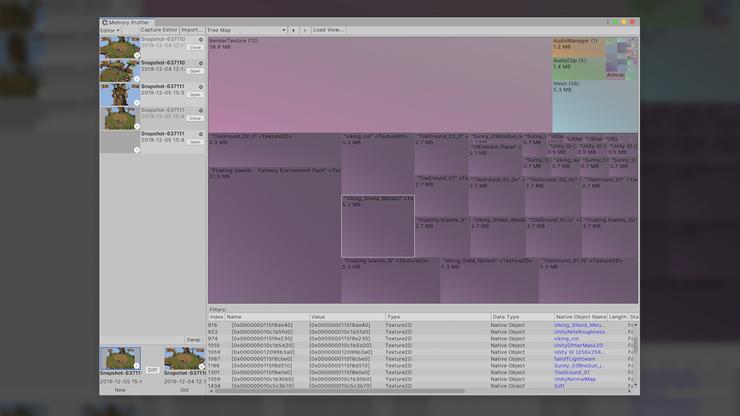Select the Old snapshot thumbnail
This screenshot has height=416, width=740.
click(185, 358)
